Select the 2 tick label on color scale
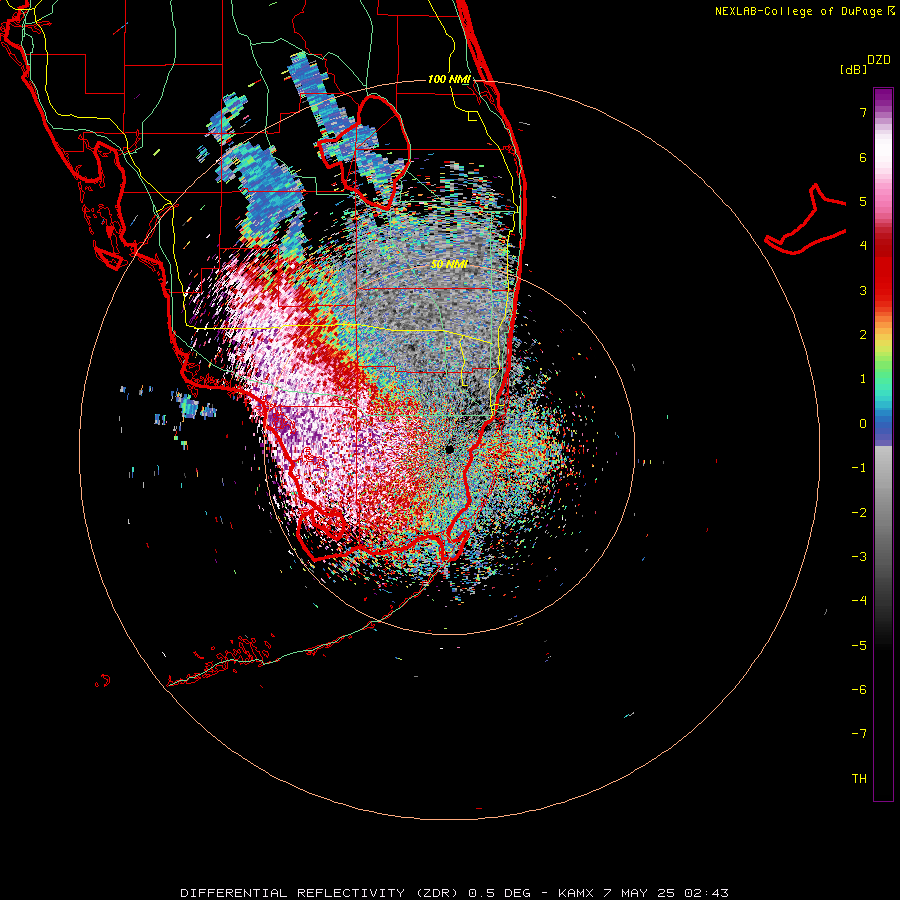Screen dimensions: 900x900 click(863, 335)
